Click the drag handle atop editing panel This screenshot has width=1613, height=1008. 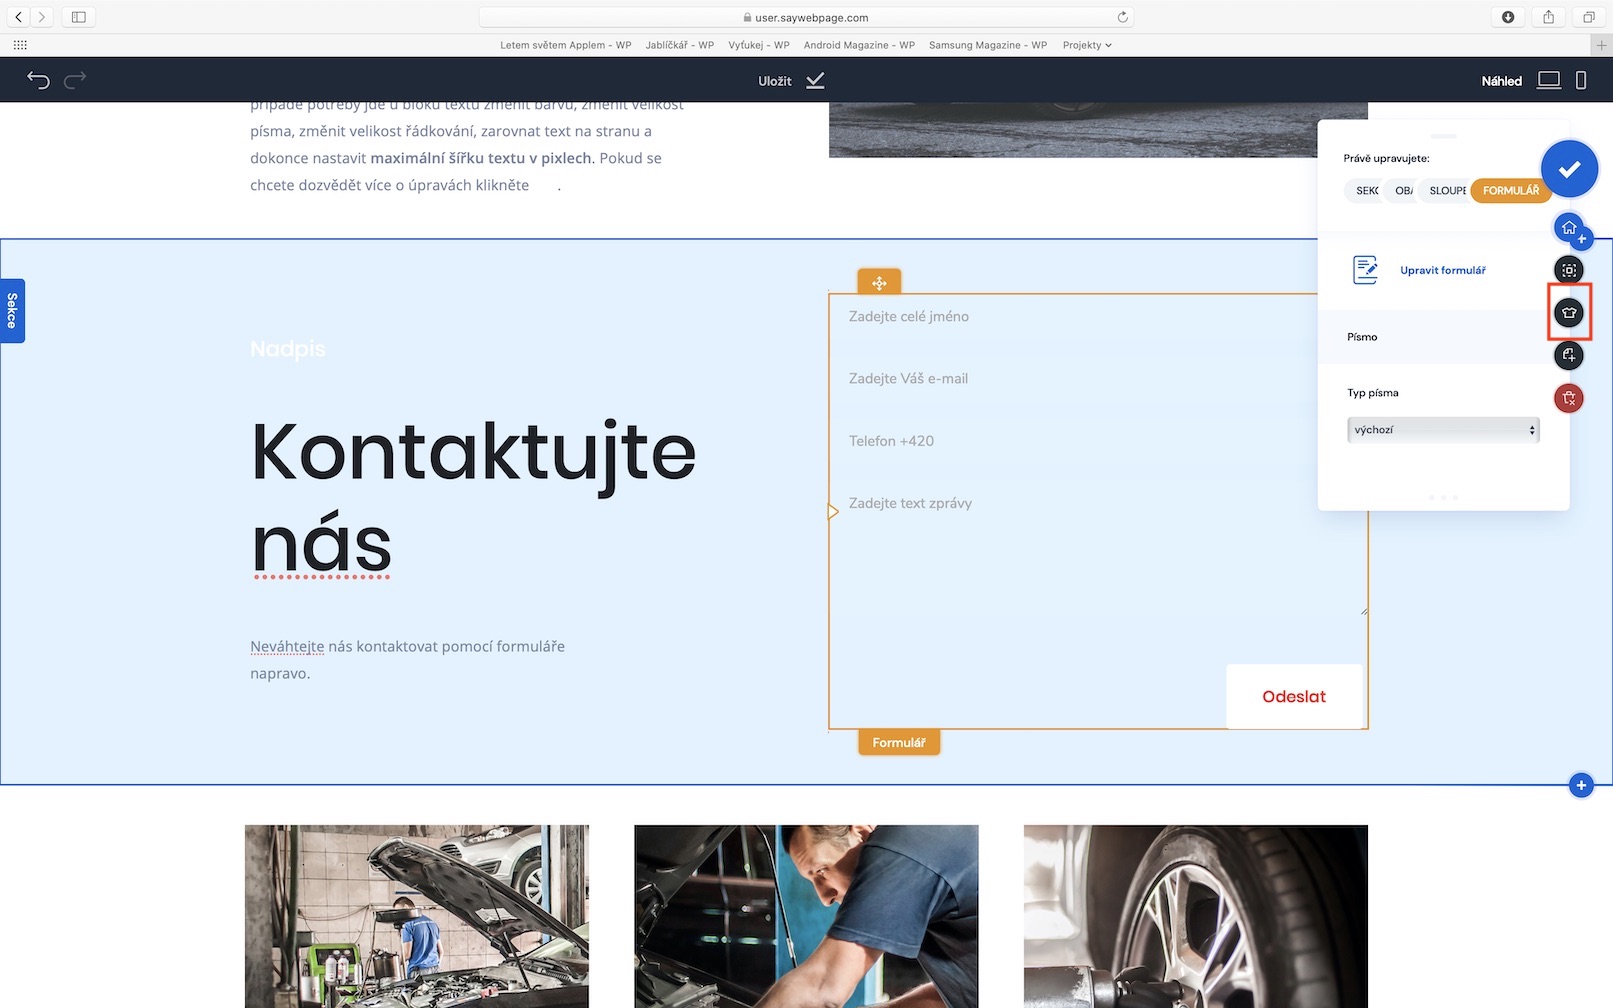(1443, 135)
